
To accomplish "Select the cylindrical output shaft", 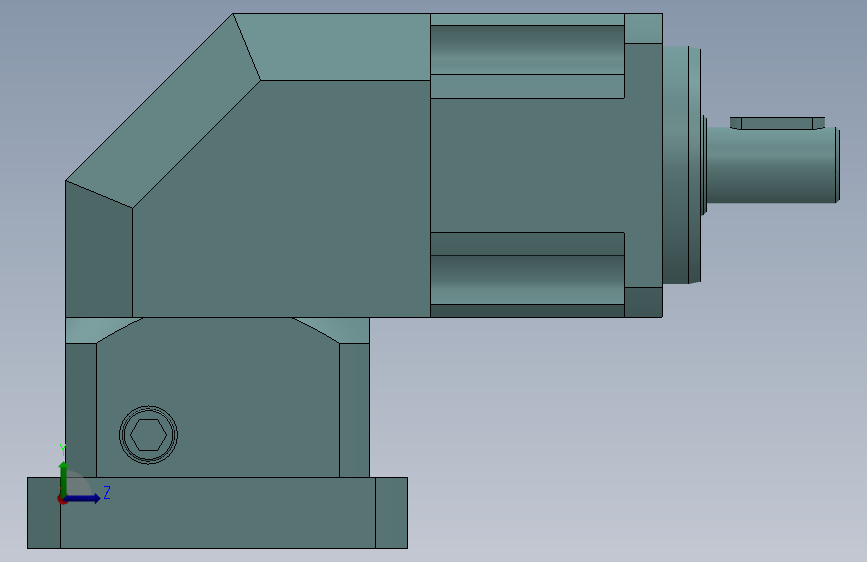I will [773, 165].
